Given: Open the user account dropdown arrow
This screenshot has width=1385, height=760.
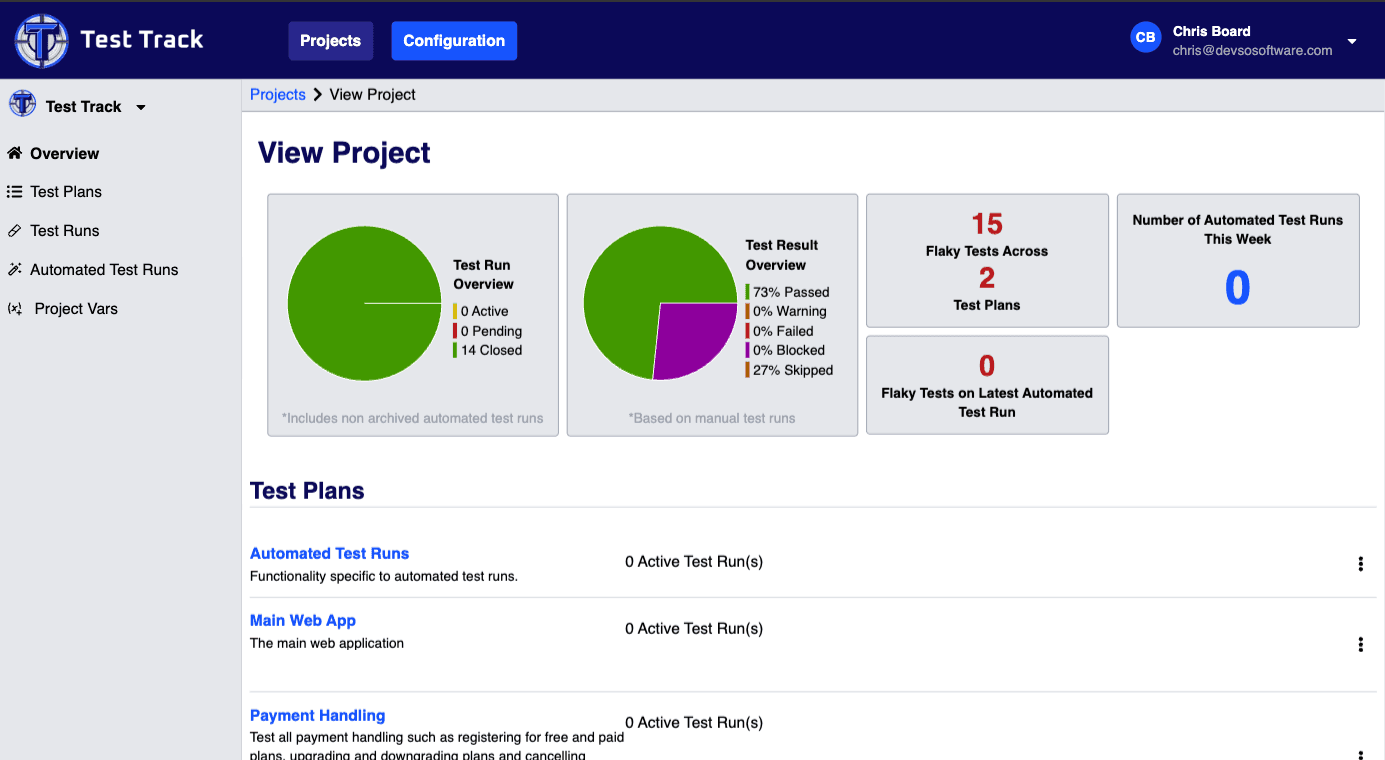Looking at the screenshot, I should (x=1352, y=42).
